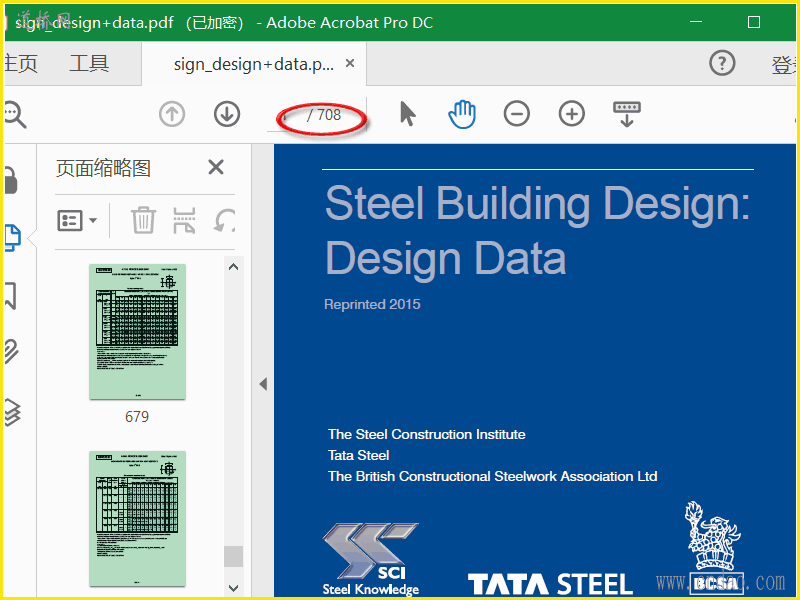Rotate pages counterclockwise
800x600 pixels.
(x=224, y=220)
